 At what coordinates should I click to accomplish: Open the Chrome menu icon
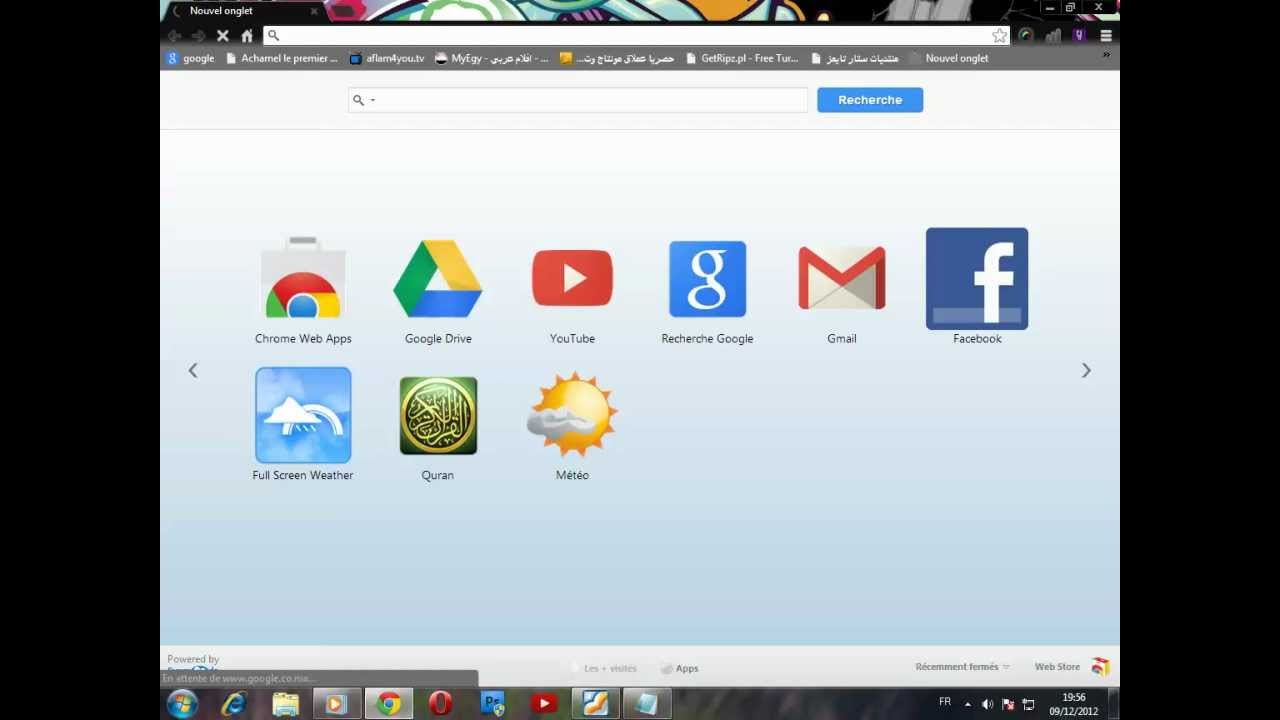pos(1106,35)
